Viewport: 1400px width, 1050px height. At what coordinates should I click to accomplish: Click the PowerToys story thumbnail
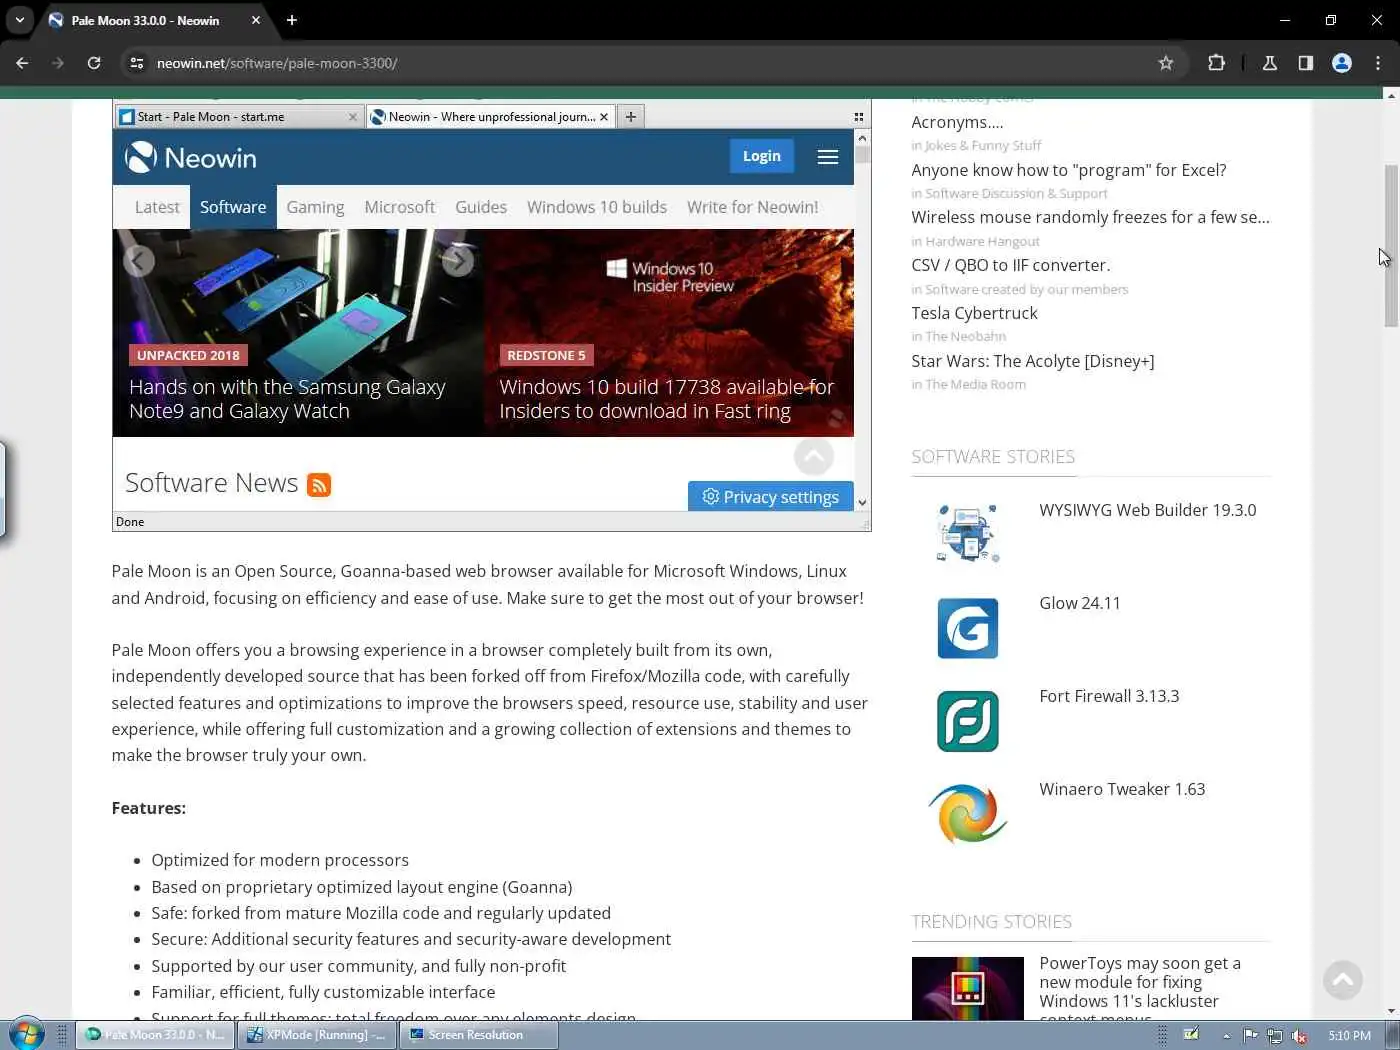[967, 988]
